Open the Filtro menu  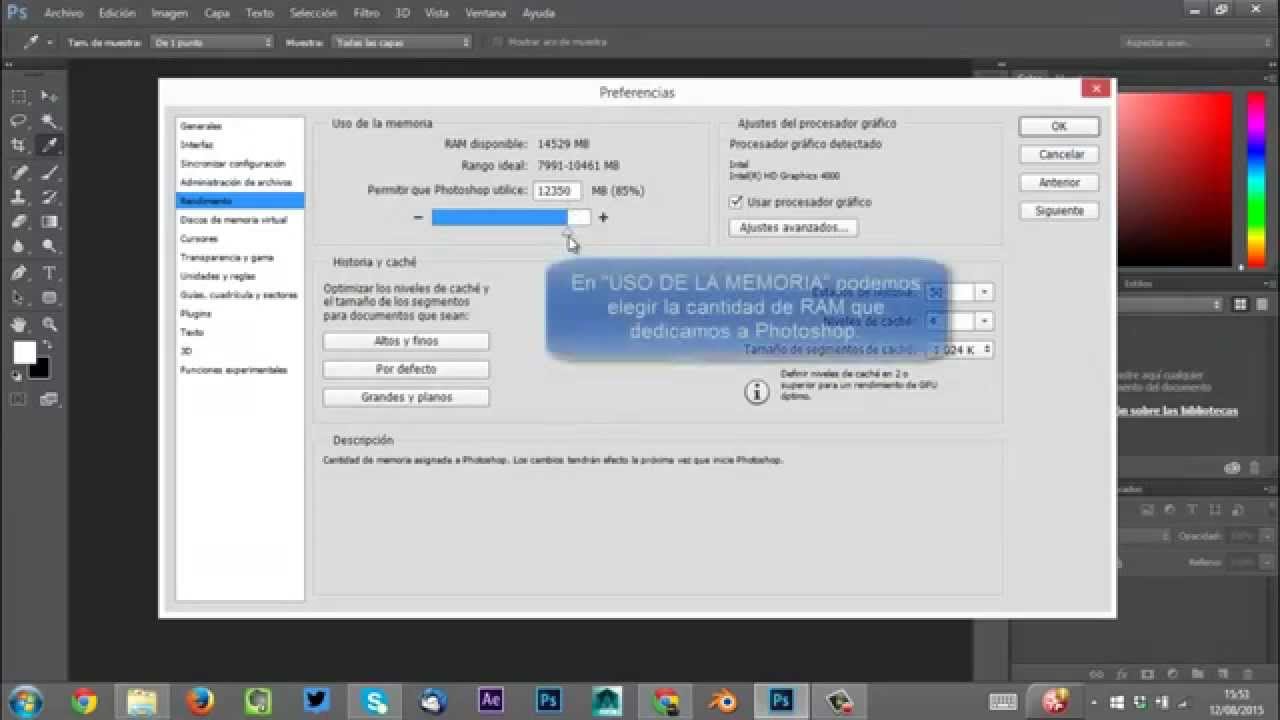pyautogui.click(x=366, y=14)
